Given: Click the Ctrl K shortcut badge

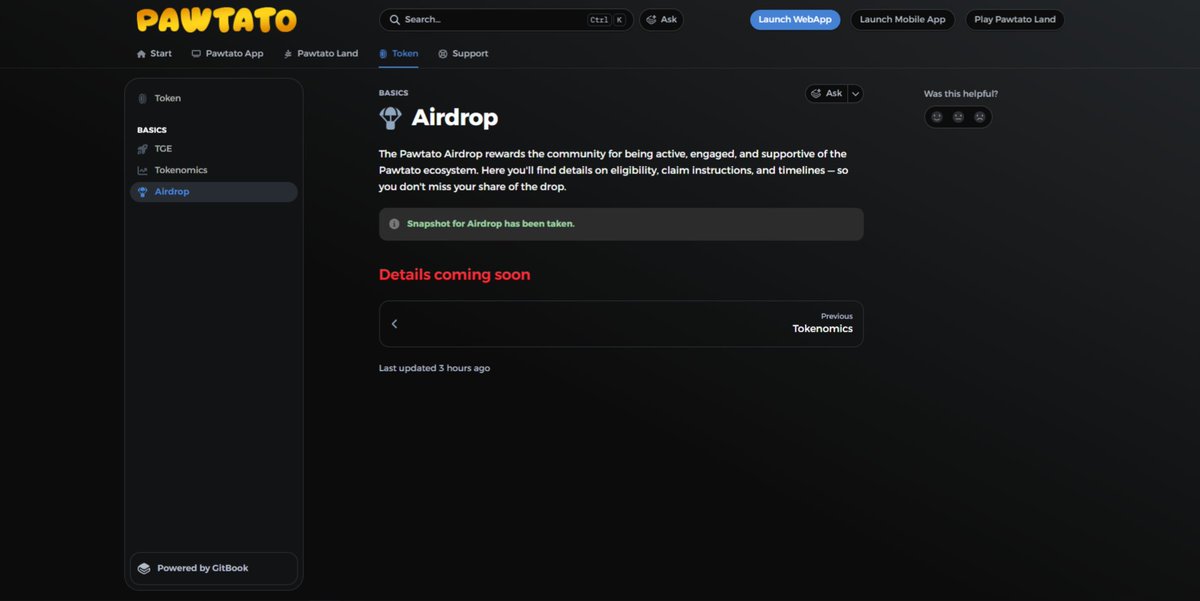Looking at the screenshot, I should point(606,20).
